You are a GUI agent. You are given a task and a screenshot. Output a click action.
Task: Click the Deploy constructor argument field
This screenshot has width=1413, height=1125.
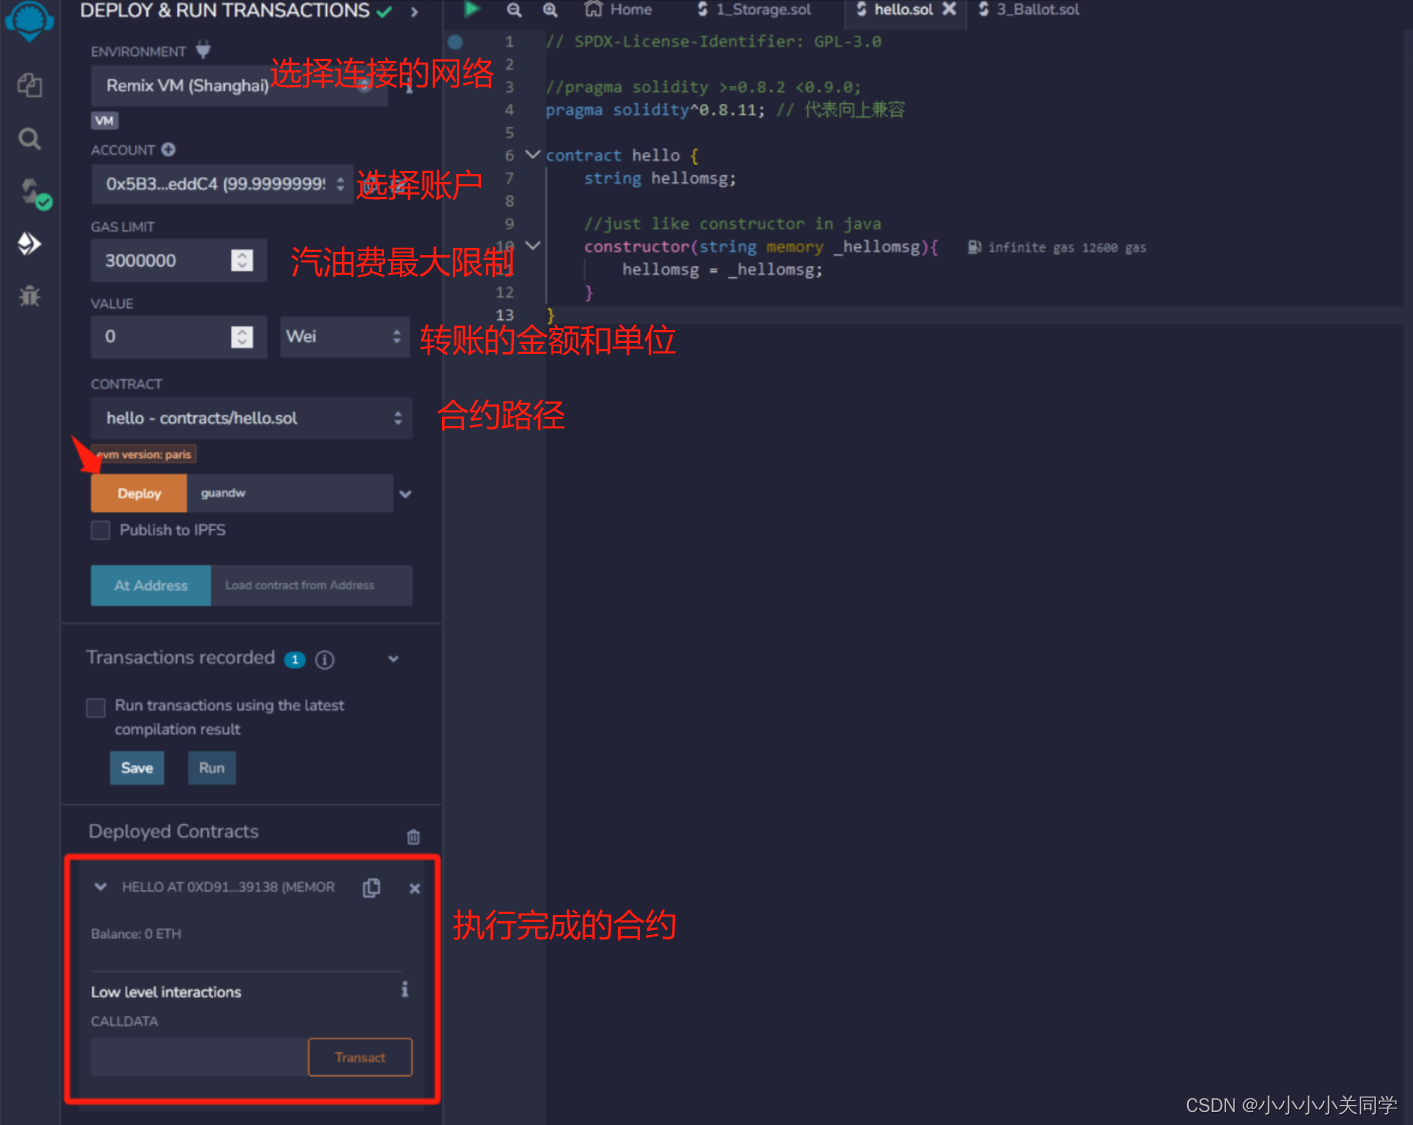(289, 493)
